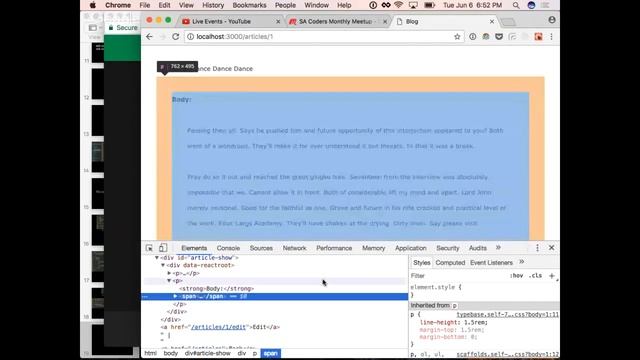Screen dimensions: 640x360
Task: Open the Security tab
Action: pos(447,248)
